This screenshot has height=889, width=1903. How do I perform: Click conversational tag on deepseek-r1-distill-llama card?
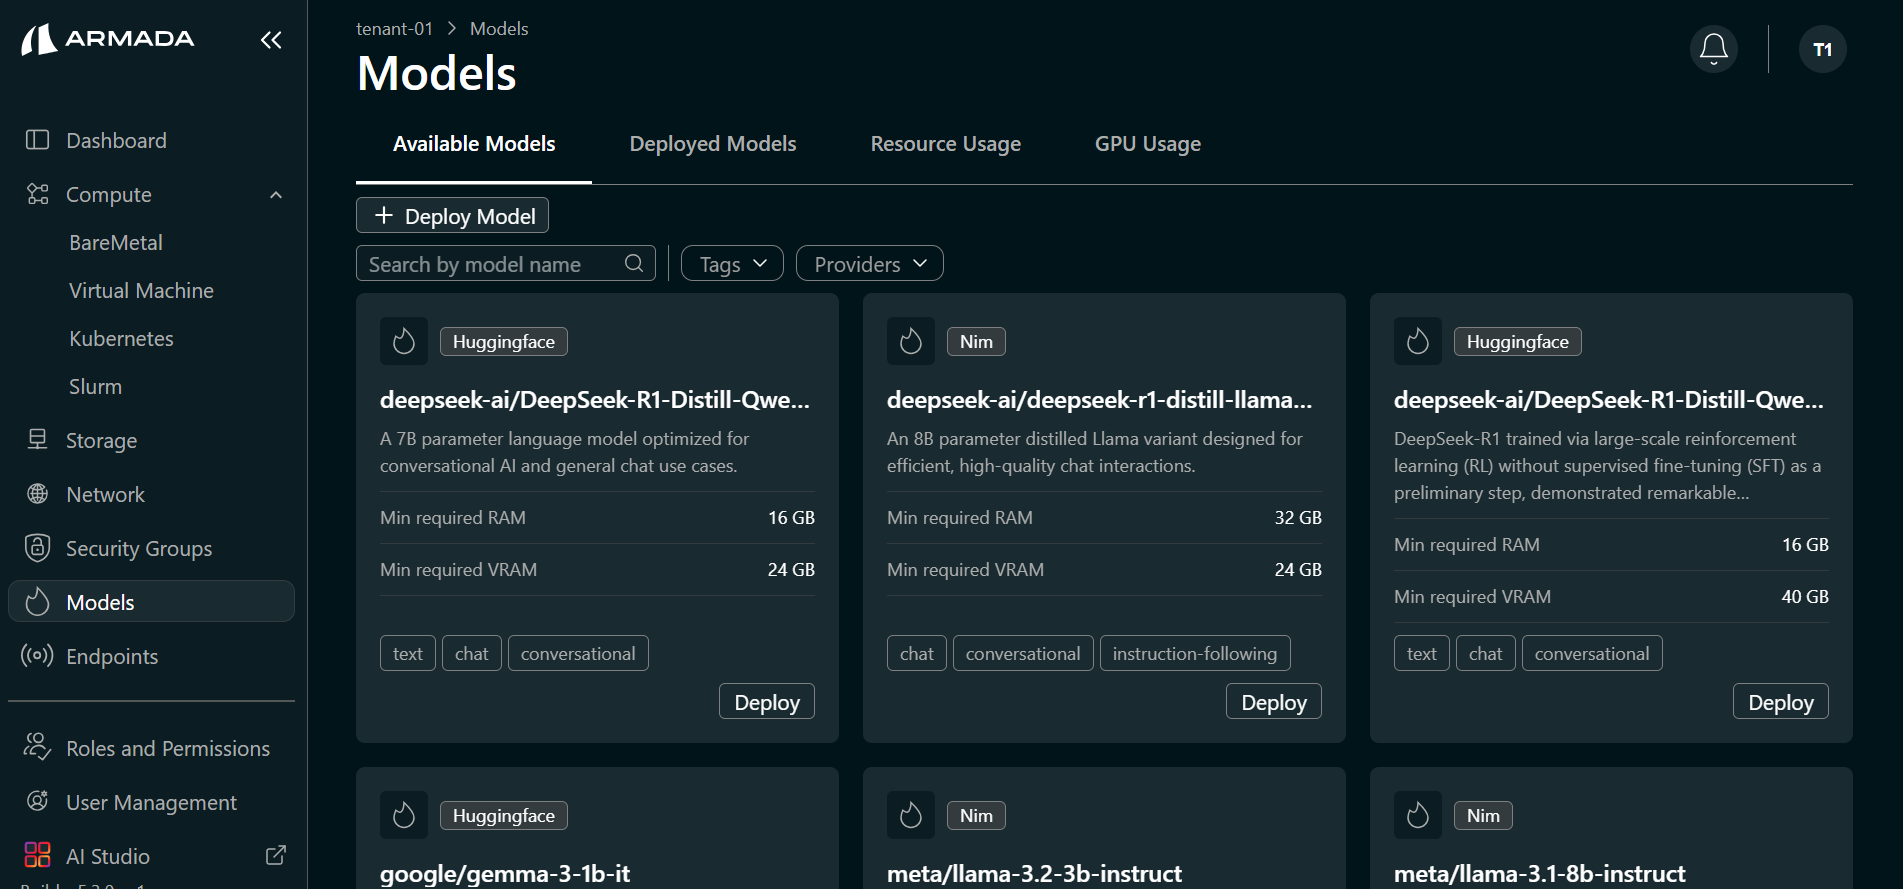(1023, 654)
